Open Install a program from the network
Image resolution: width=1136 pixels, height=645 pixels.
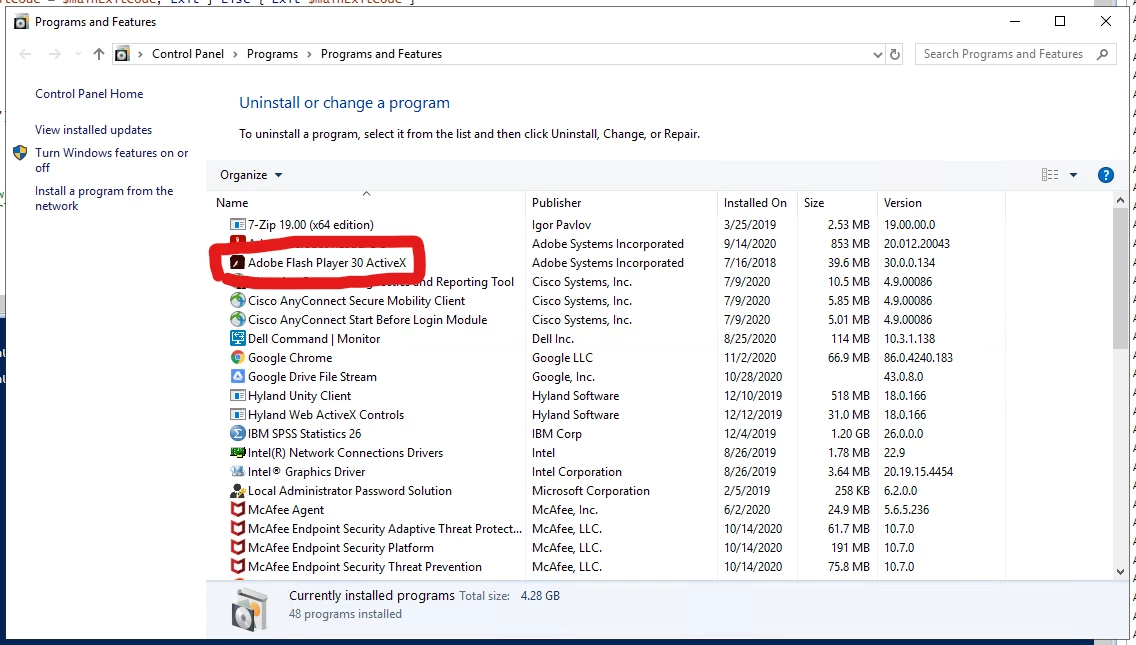104,198
